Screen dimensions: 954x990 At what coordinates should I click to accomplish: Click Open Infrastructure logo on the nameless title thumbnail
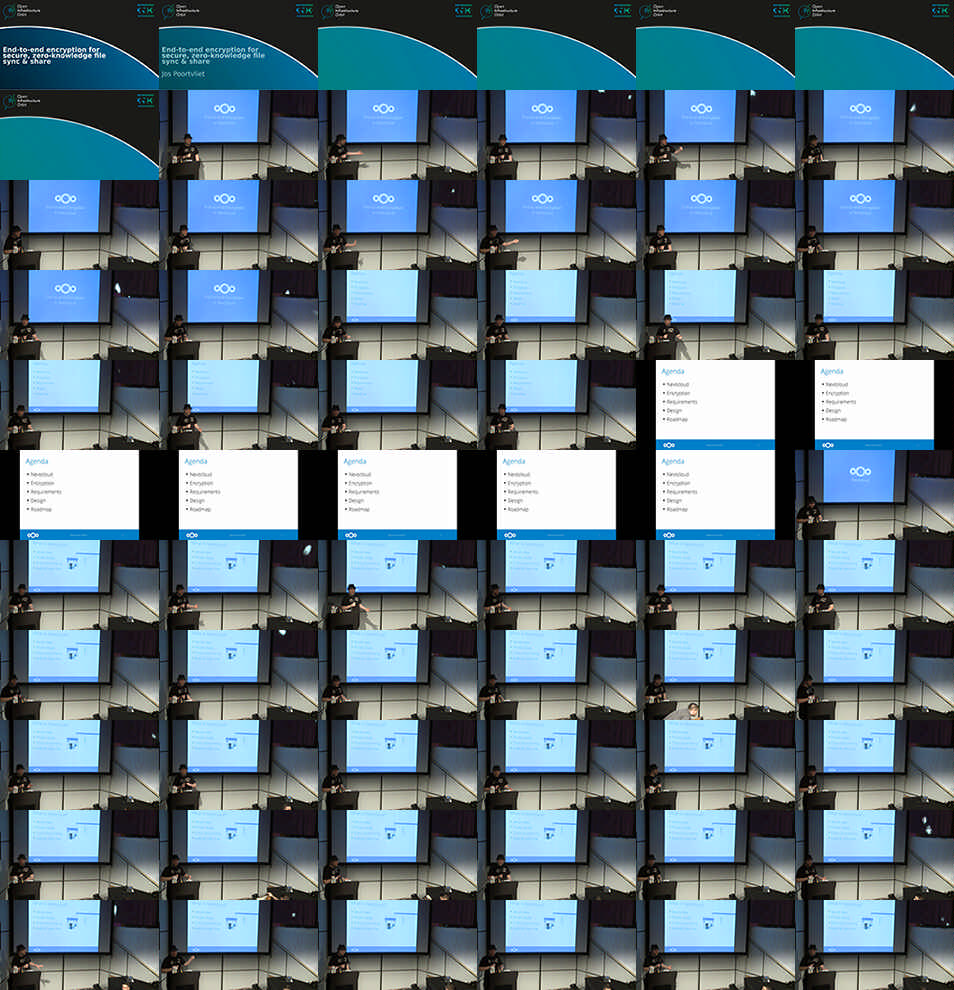point(13,11)
